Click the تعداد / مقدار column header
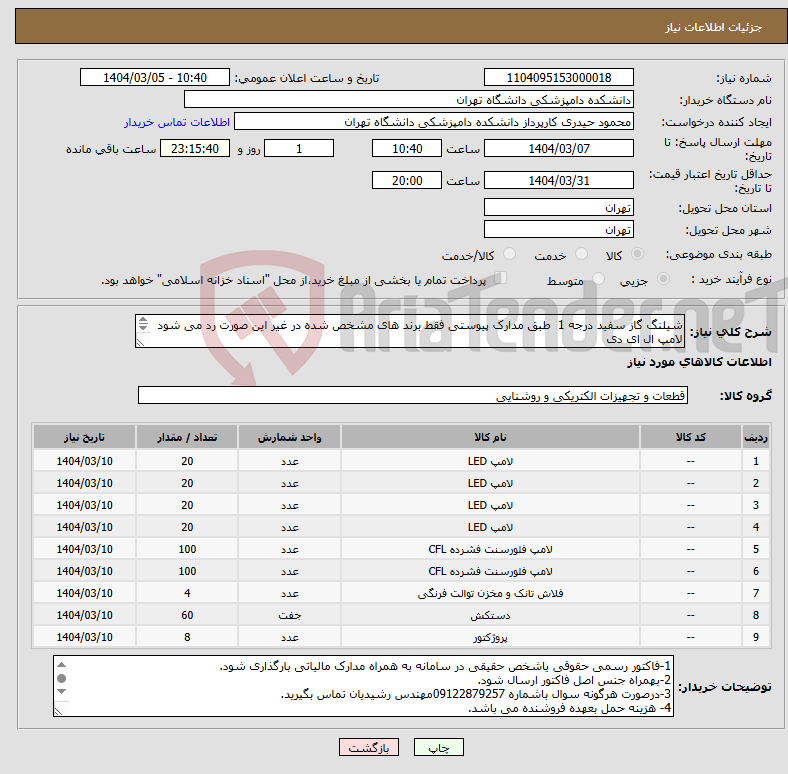The height and width of the screenshot is (774, 788). 187,437
